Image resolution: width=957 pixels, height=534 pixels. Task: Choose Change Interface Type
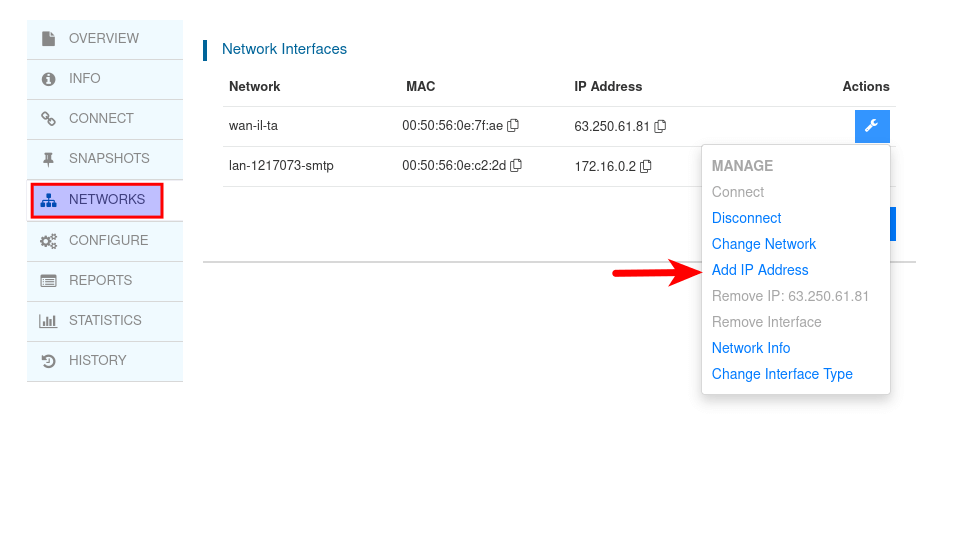(782, 374)
